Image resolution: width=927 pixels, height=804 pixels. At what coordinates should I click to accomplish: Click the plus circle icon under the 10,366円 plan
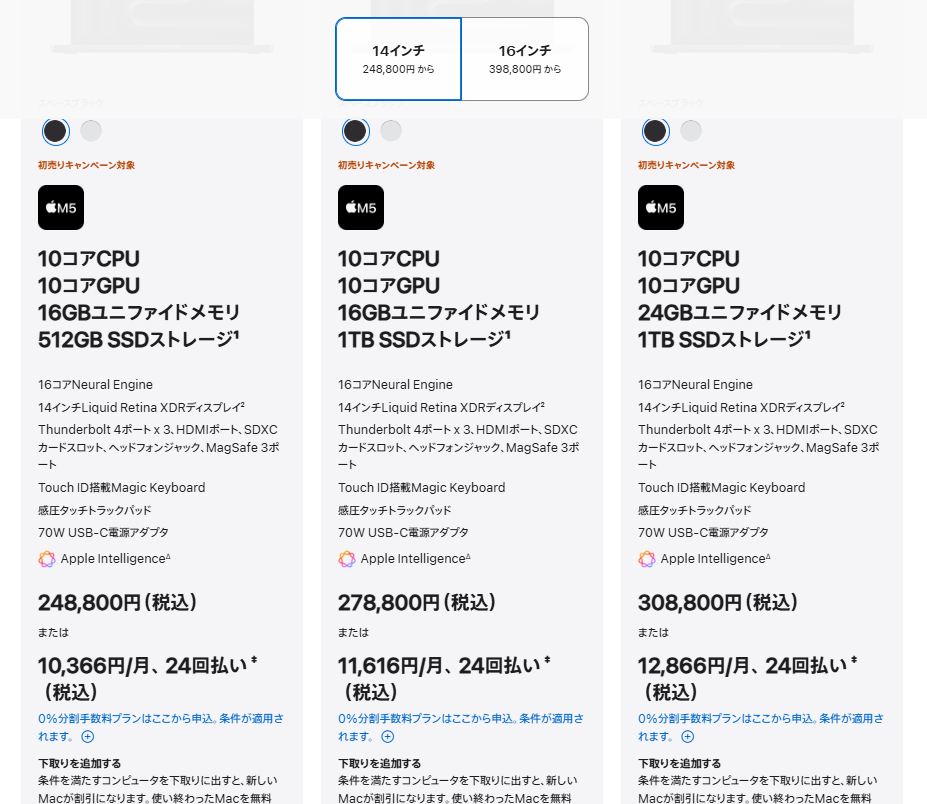click(88, 737)
